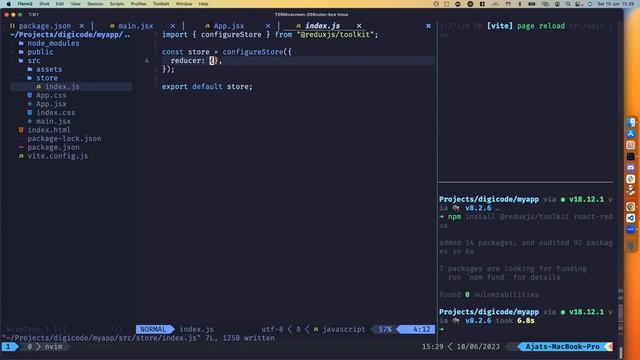Open the Dock terminal app icon

(631, 156)
